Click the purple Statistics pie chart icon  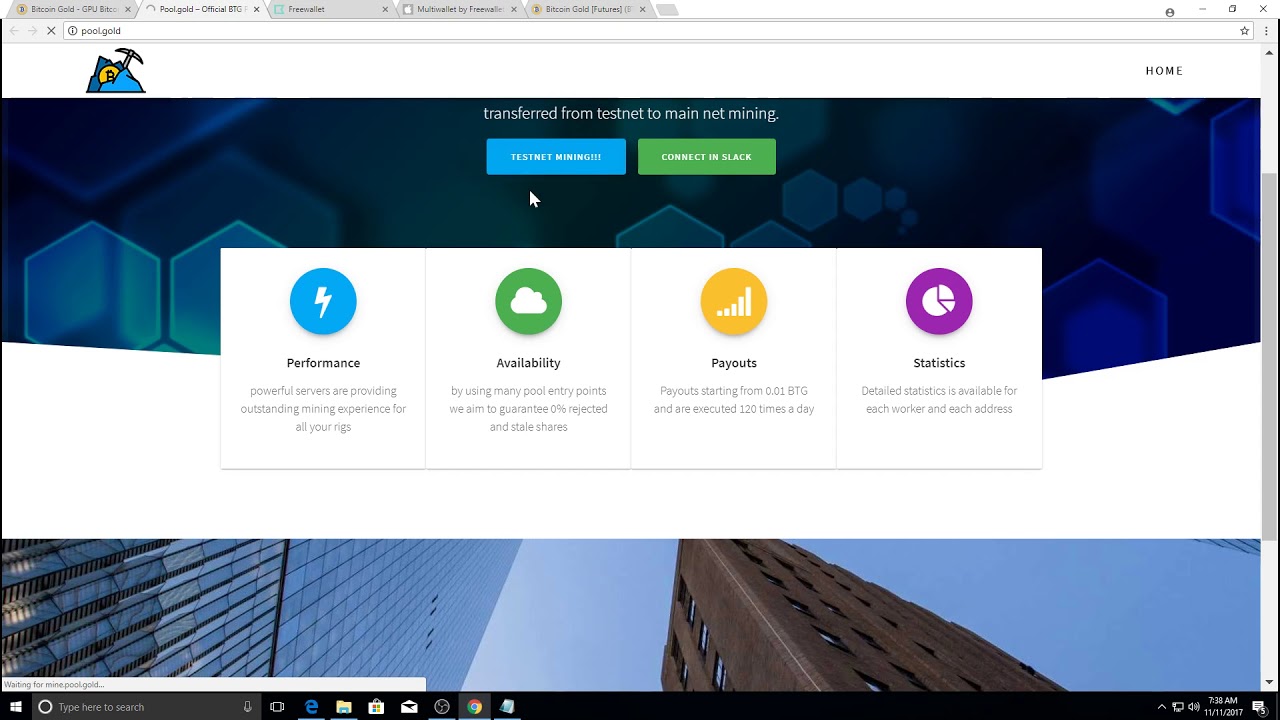[938, 301]
